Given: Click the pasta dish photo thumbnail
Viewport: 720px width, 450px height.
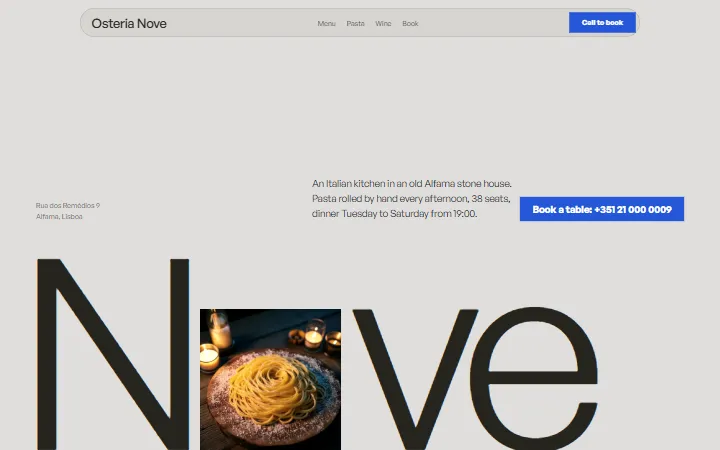Looking at the screenshot, I should point(270,379).
